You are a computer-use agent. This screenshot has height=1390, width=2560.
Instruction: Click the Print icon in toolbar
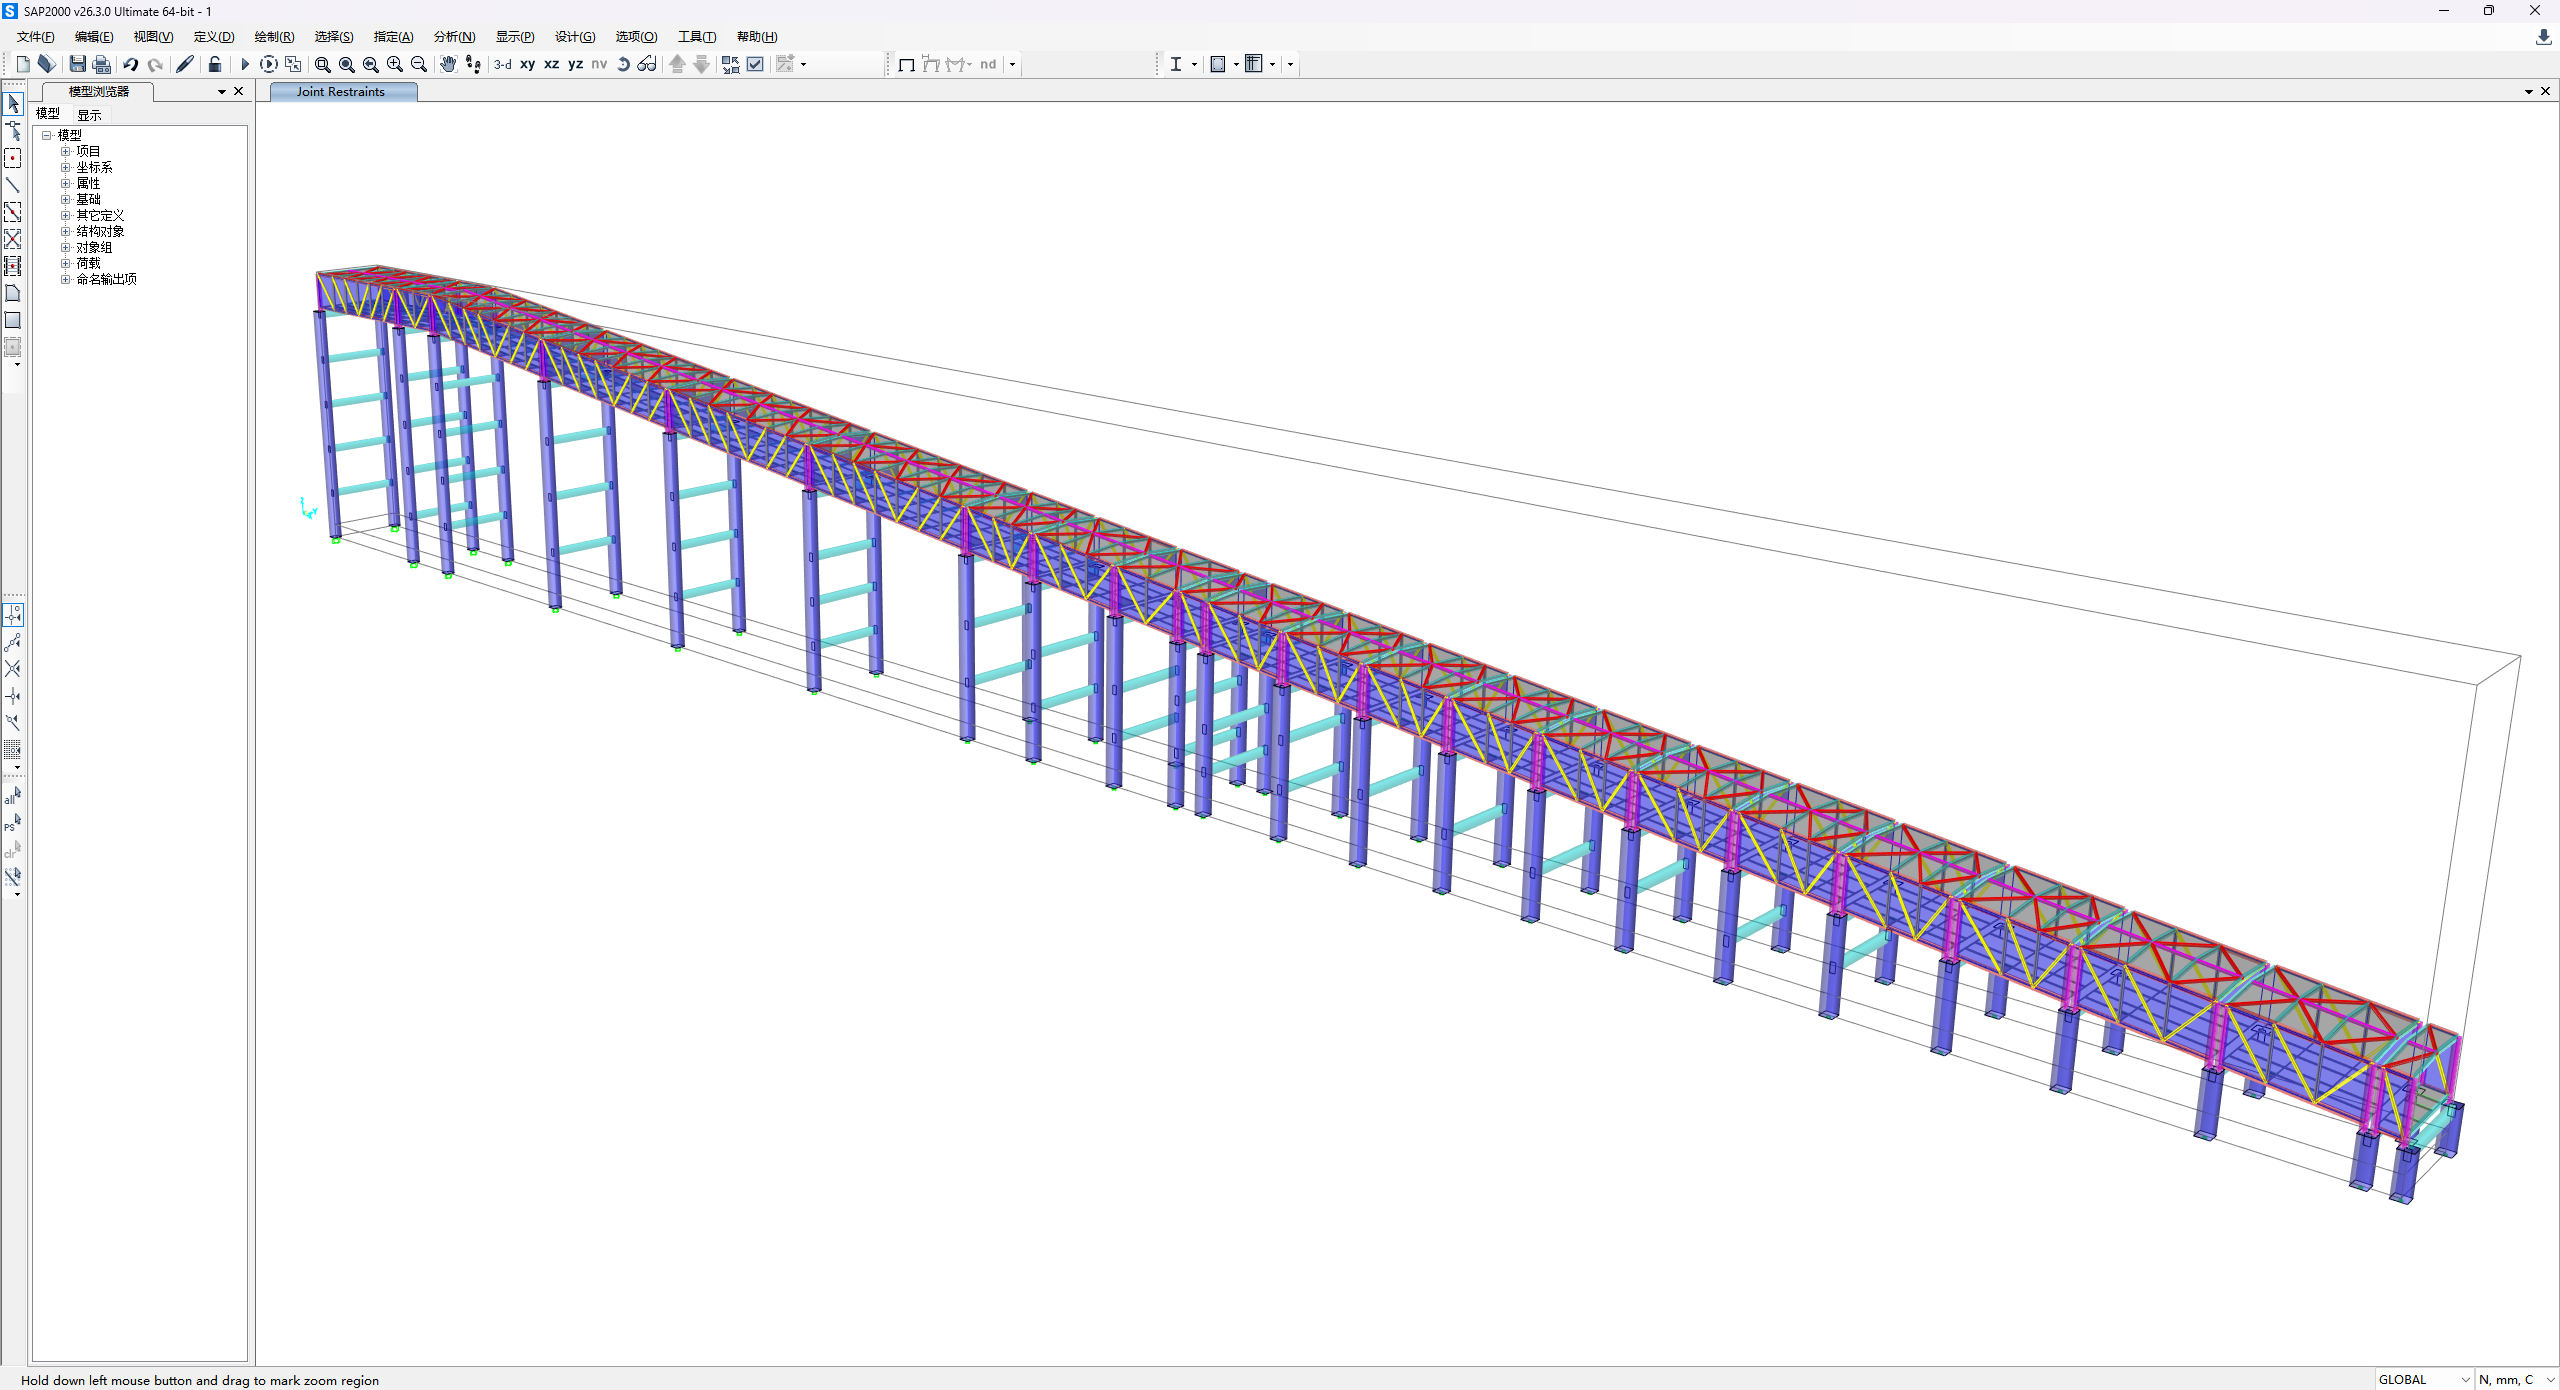click(101, 64)
